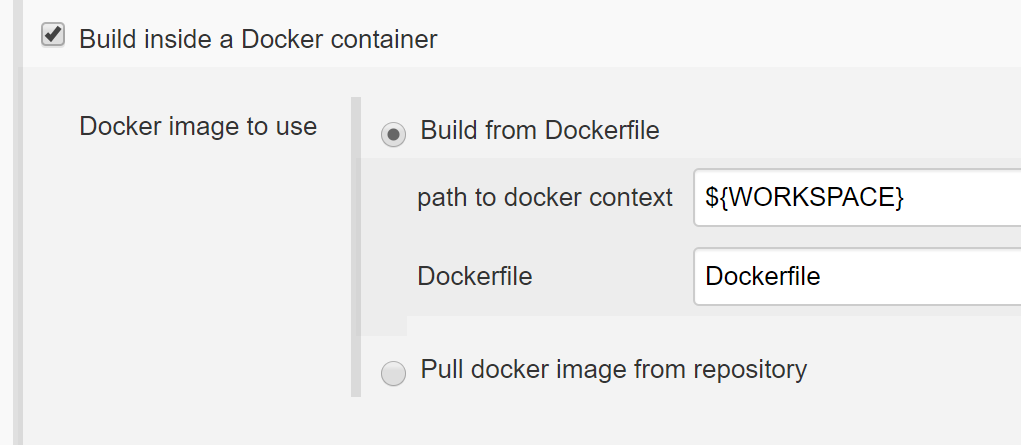
Task: Click the word "context" in the path label
Action: coord(633,198)
